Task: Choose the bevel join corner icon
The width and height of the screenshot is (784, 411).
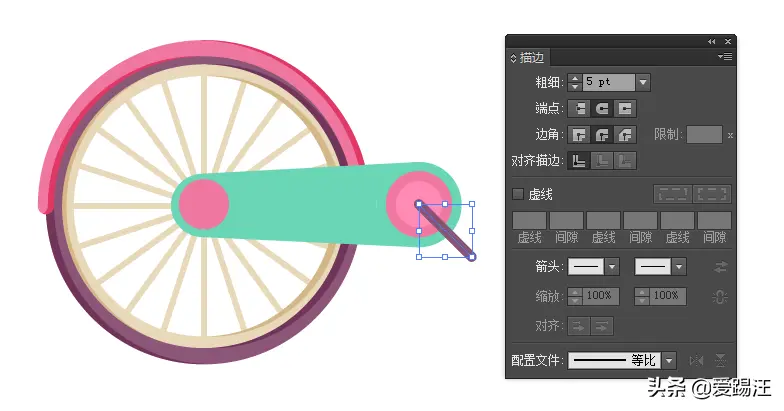Action: 625,134
